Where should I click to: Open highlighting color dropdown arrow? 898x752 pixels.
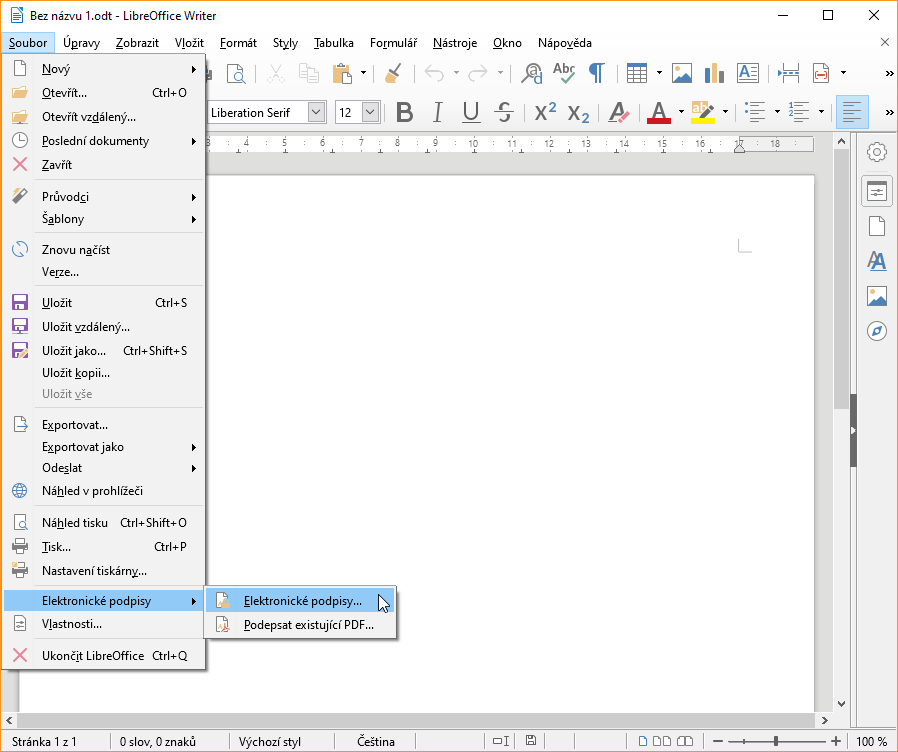725,112
